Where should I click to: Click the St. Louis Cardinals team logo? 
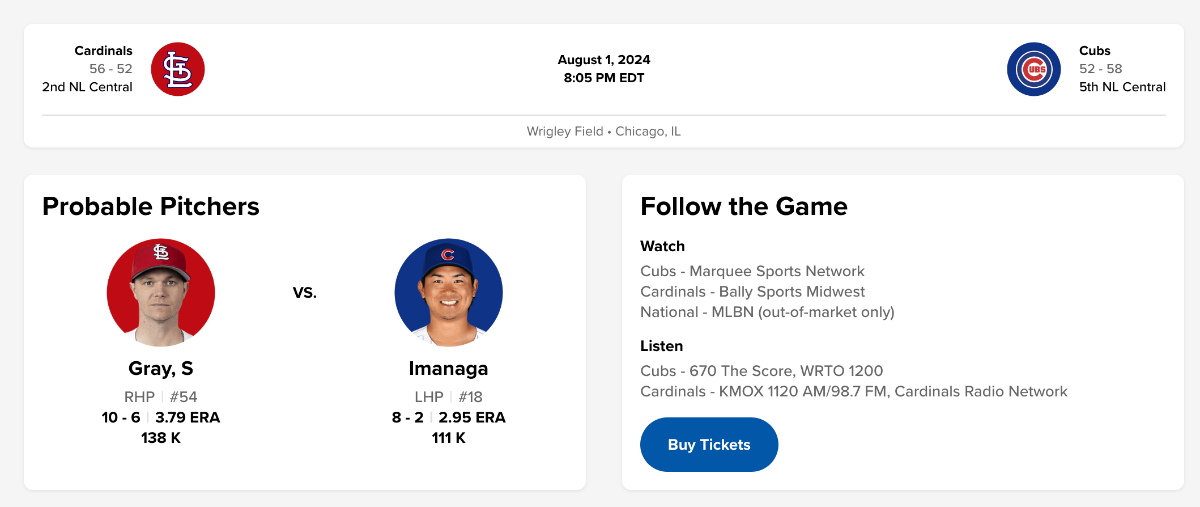pyautogui.click(x=178, y=69)
